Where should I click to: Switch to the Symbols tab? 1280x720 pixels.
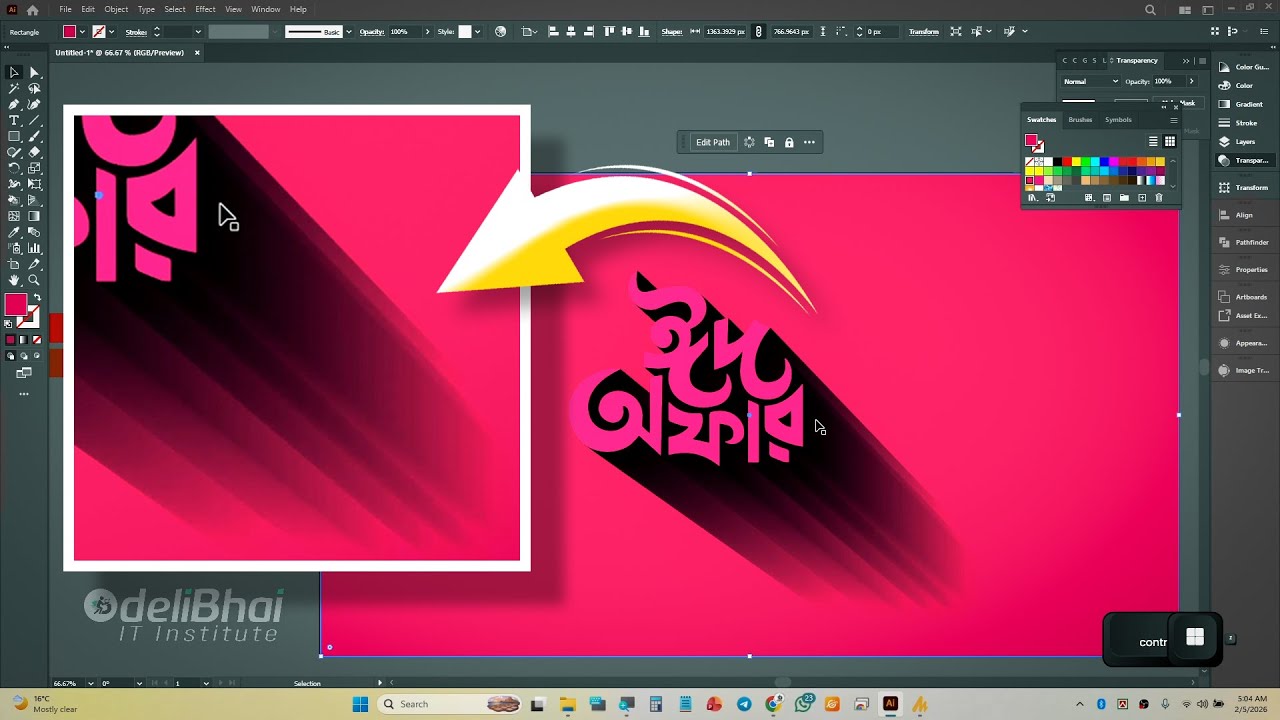pos(1118,120)
